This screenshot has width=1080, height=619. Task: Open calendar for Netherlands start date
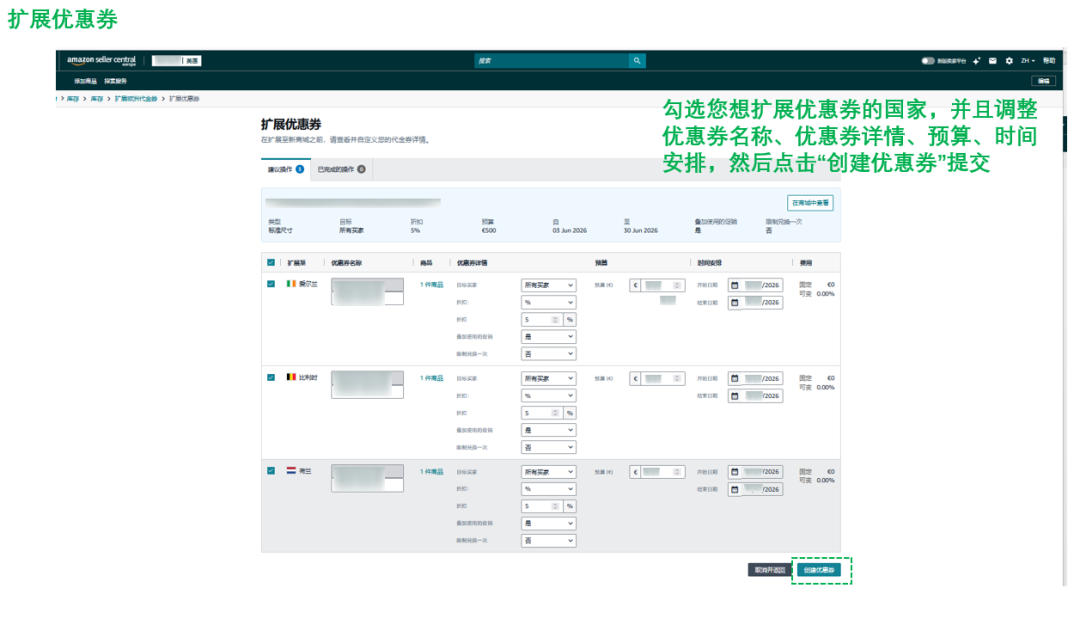[x=735, y=472]
